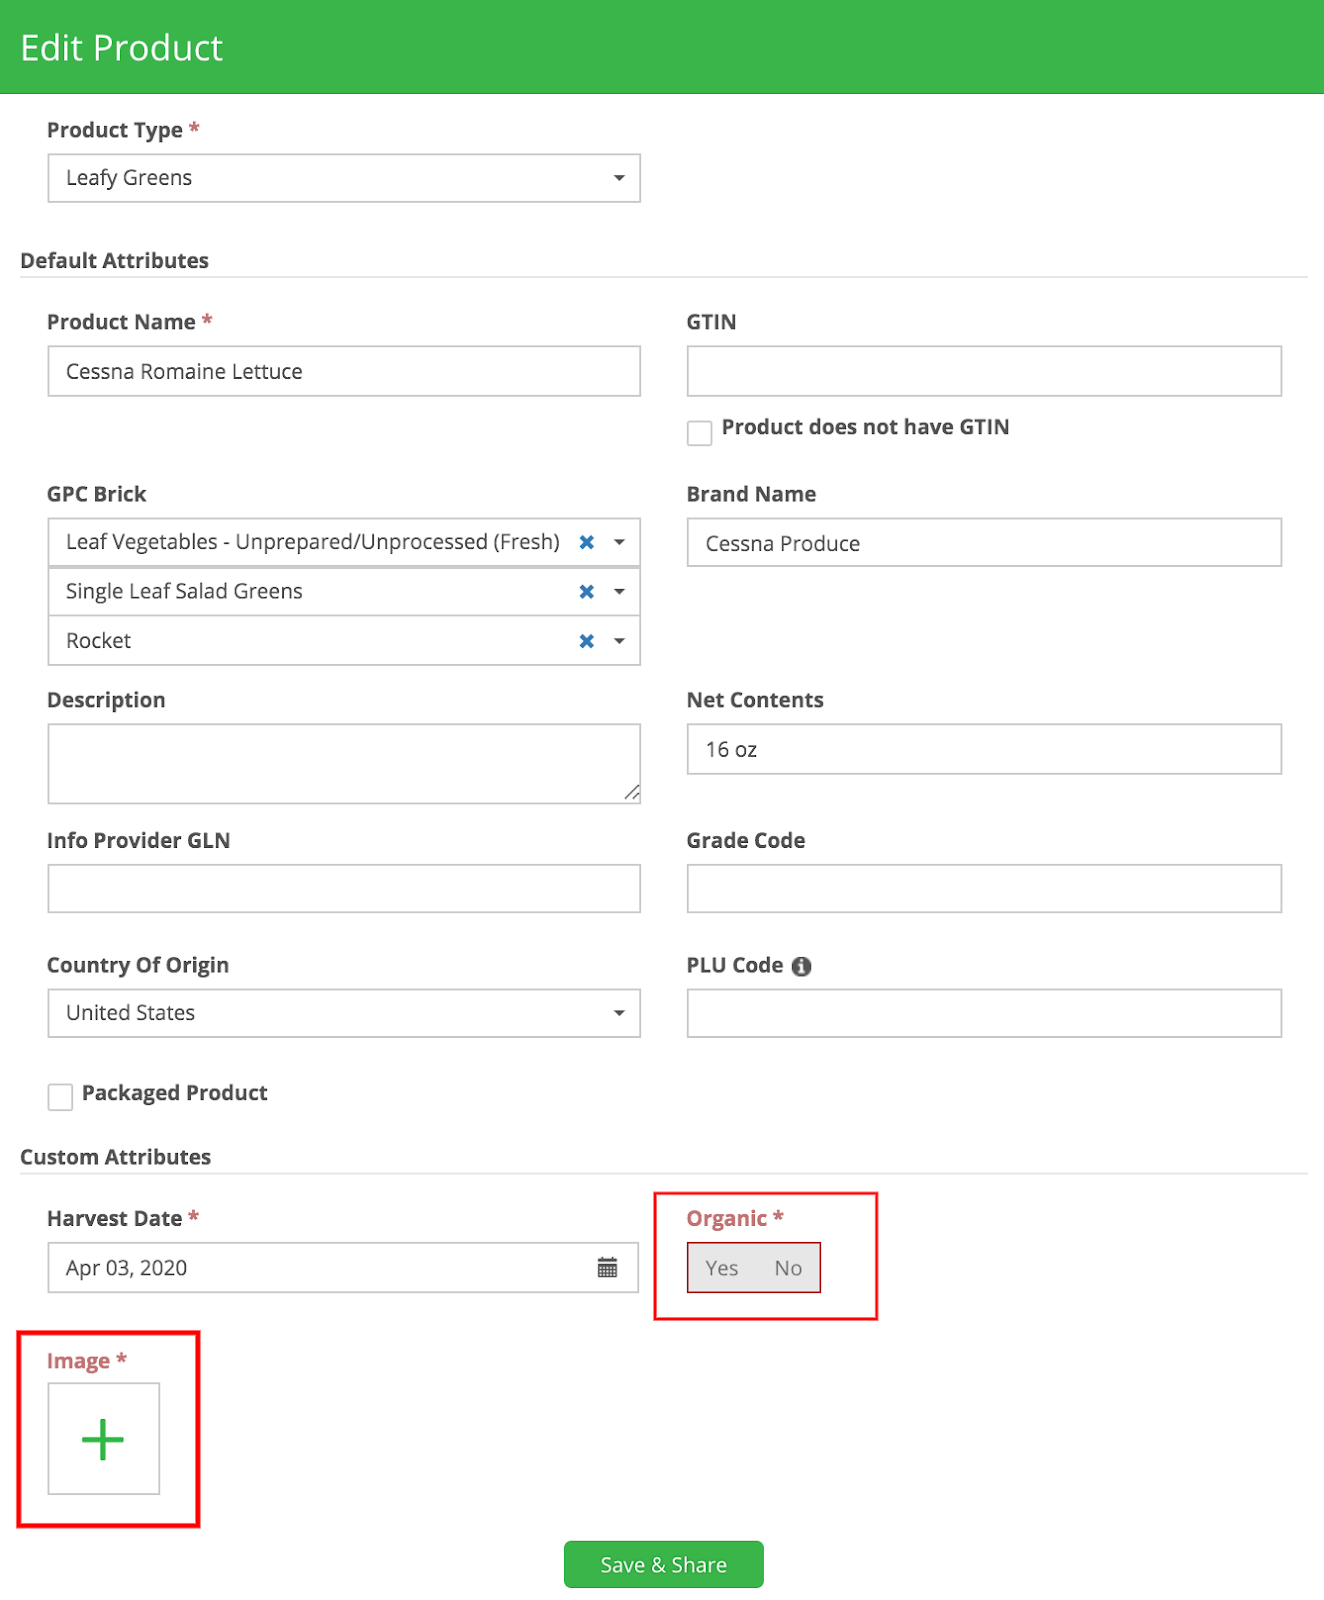This screenshot has width=1324, height=1600.
Task: Click the Harvest Date calendar icon
Action: 607,1267
